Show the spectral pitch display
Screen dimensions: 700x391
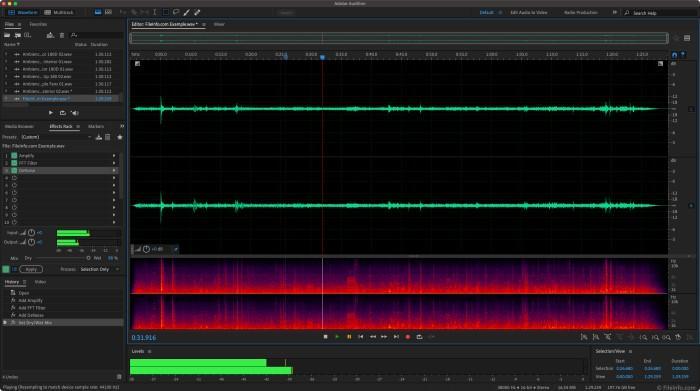(108, 12)
